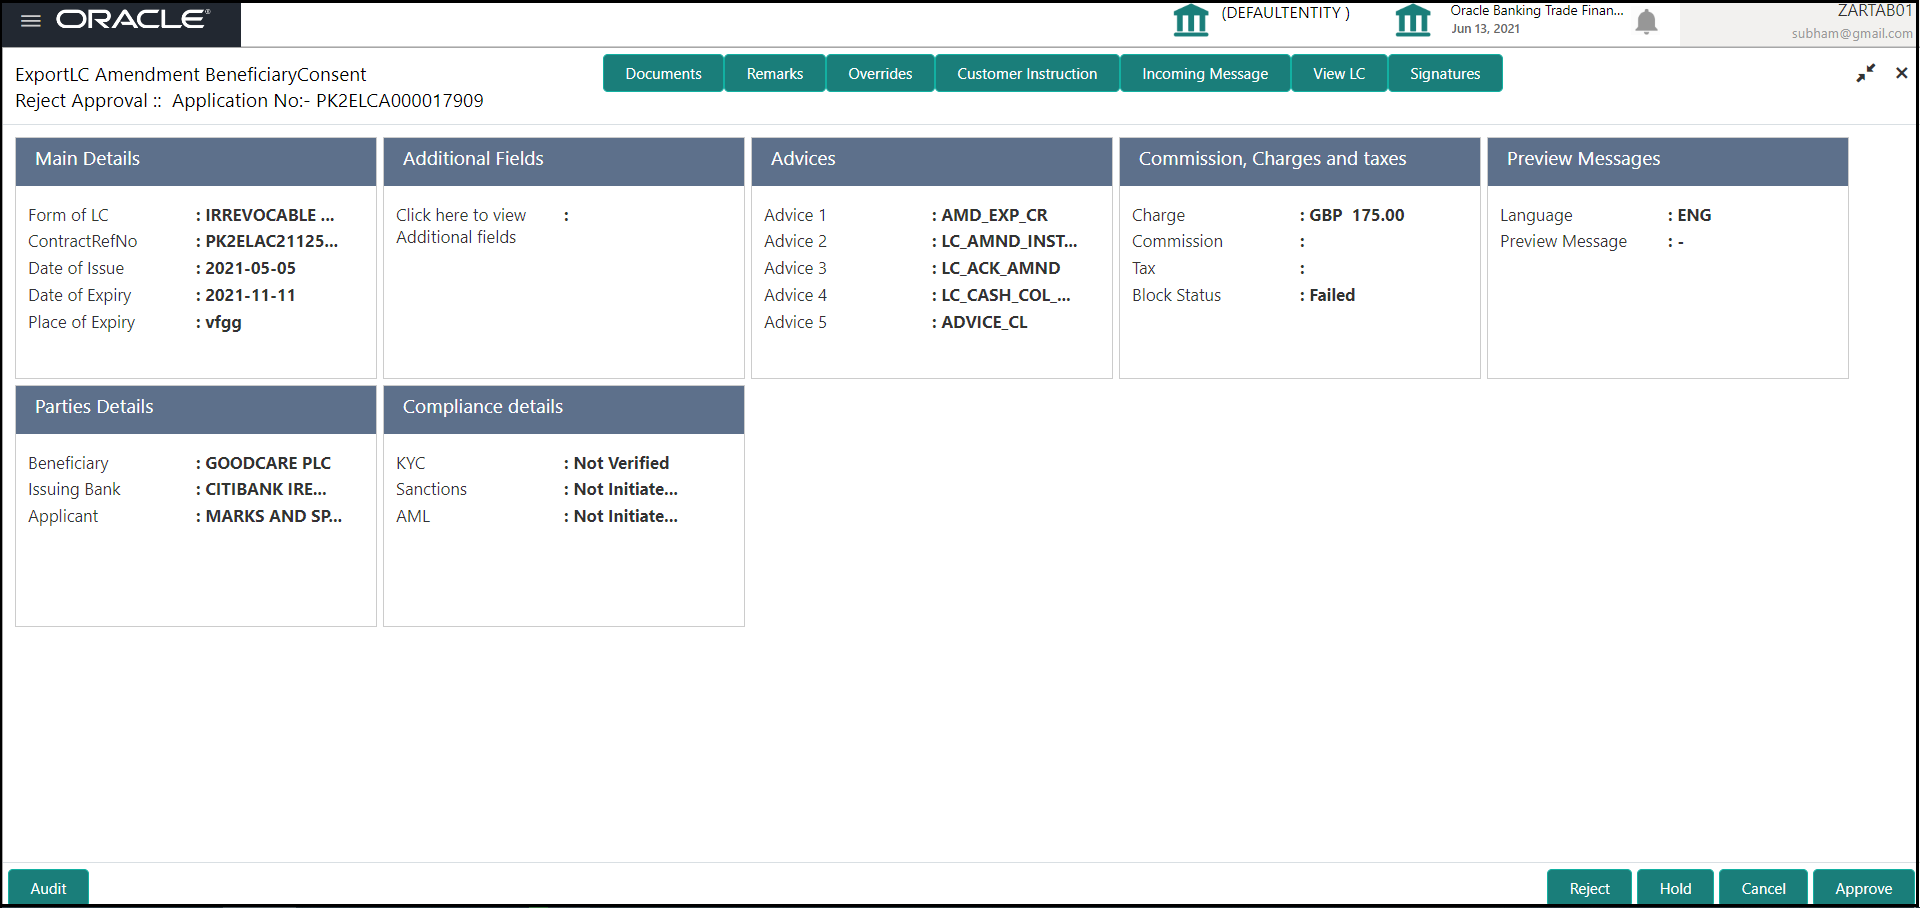Image resolution: width=1920 pixels, height=908 pixels.
Task: Click here to view Additional fields
Action: 461,226
